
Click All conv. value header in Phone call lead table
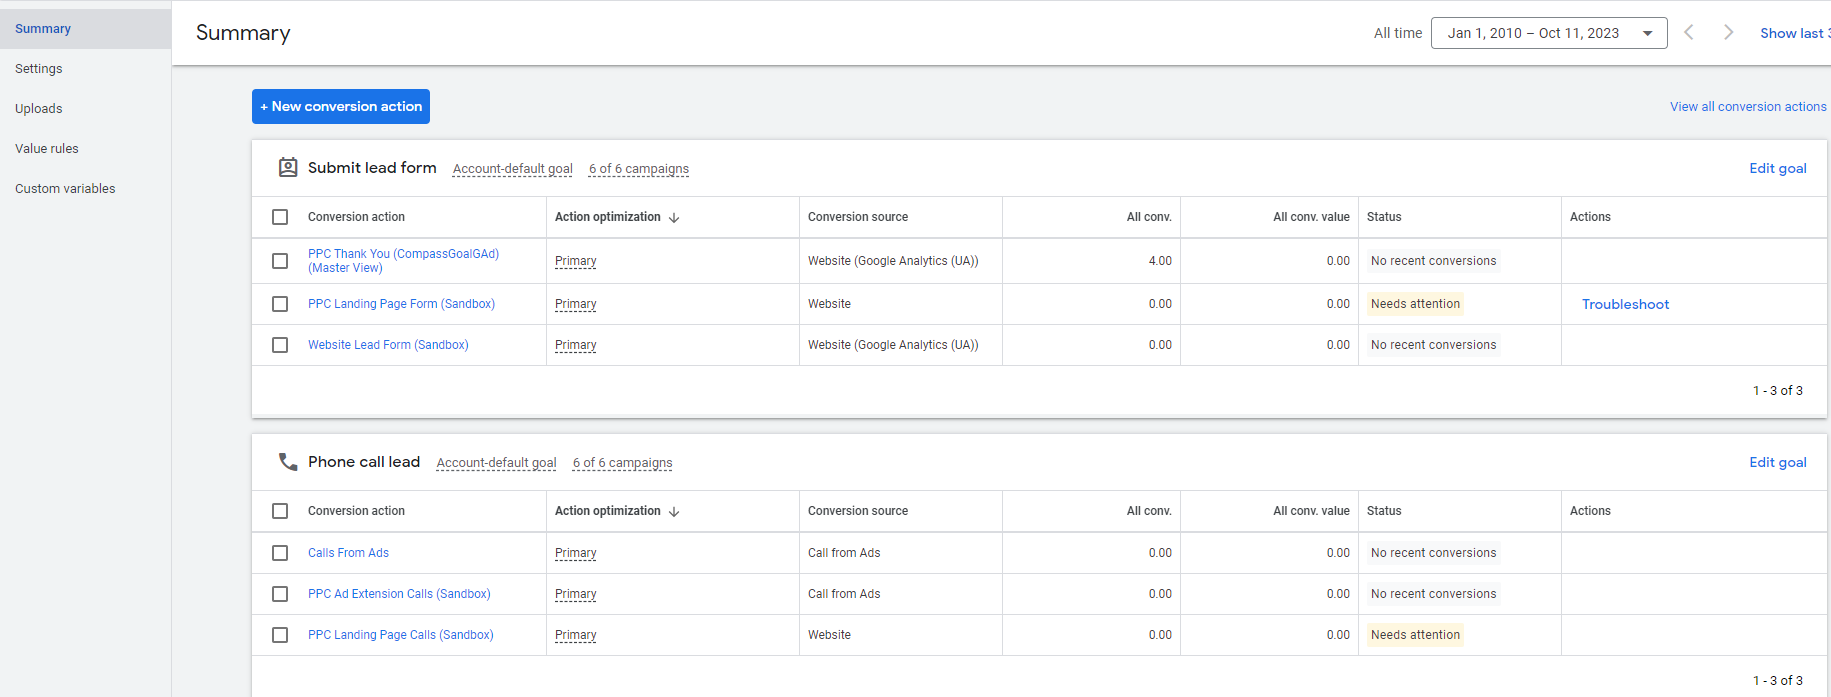coord(1311,511)
